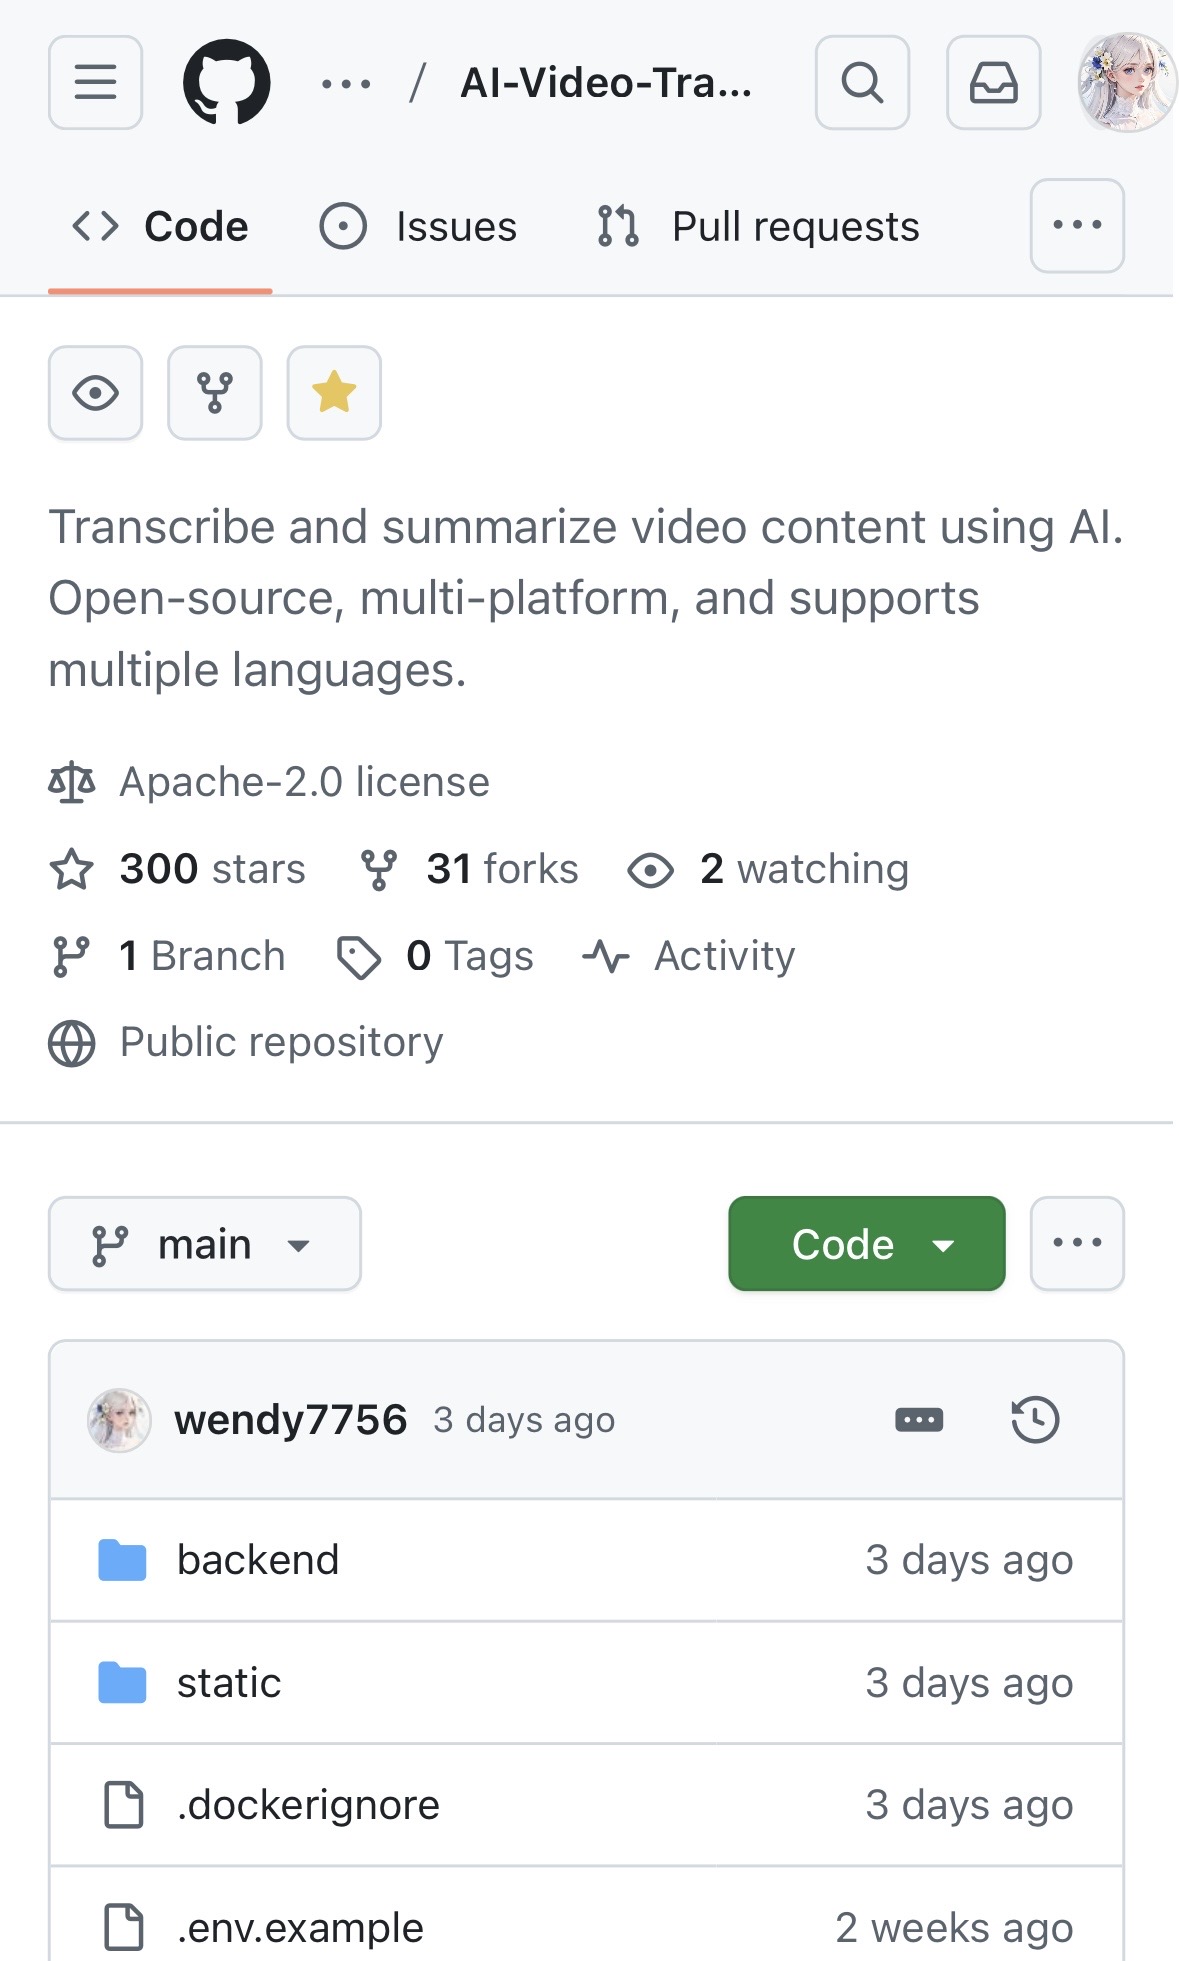Open the backend folder
The image size is (1179, 1961).
(258, 1560)
